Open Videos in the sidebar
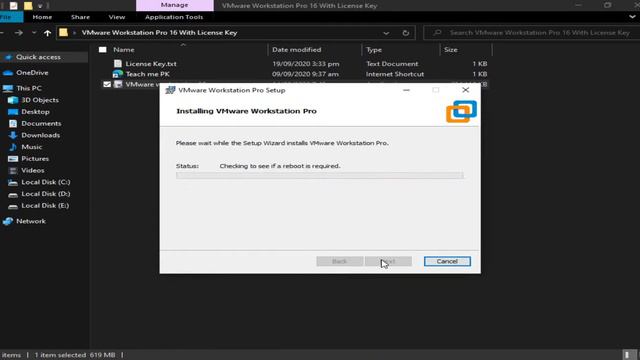Screen dimensions: 640x360 click(x=33, y=171)
